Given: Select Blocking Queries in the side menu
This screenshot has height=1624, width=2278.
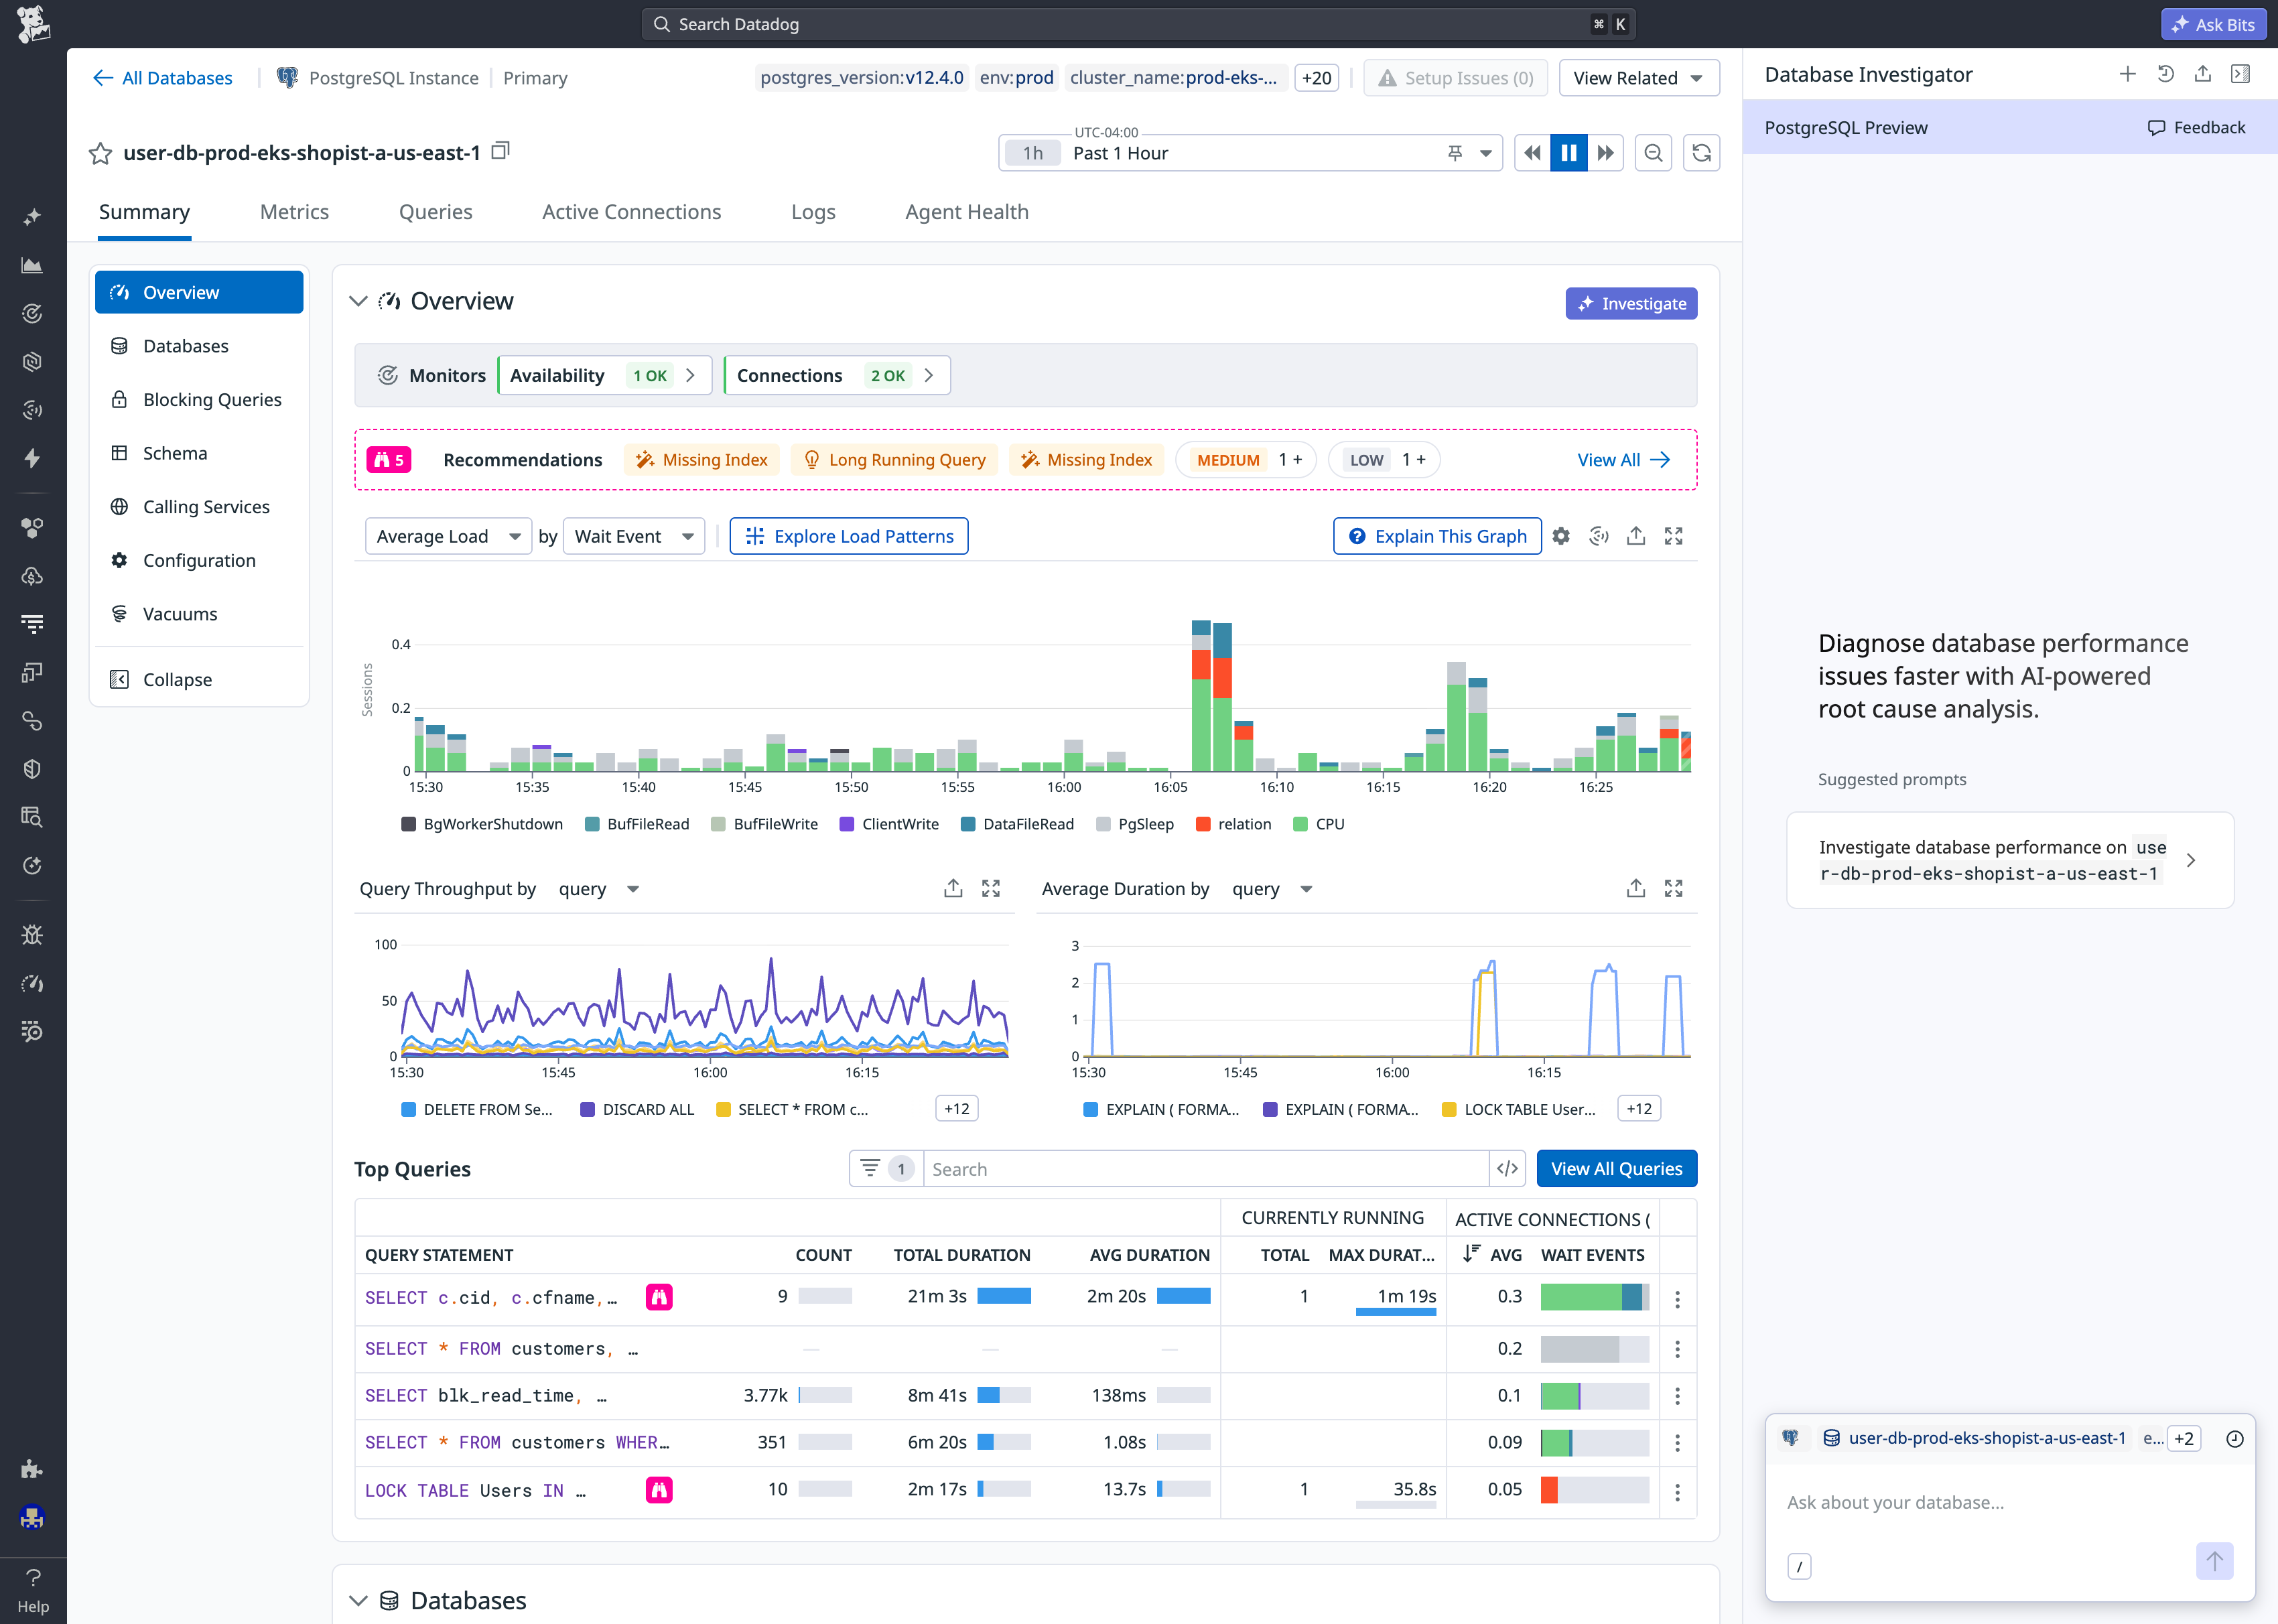Looking at the screenshot, I should click(x=199, y=400).
